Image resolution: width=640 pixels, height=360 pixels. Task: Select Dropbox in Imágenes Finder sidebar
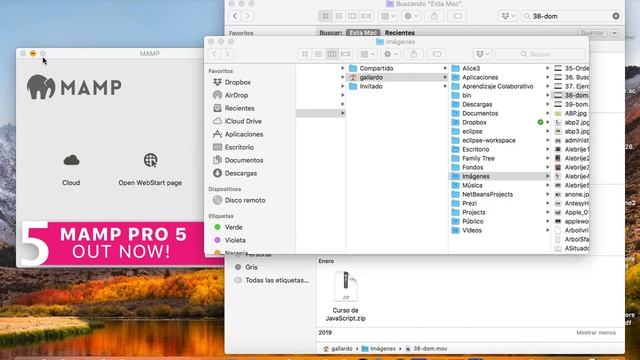pyautogui.click(x=237, y=82)
